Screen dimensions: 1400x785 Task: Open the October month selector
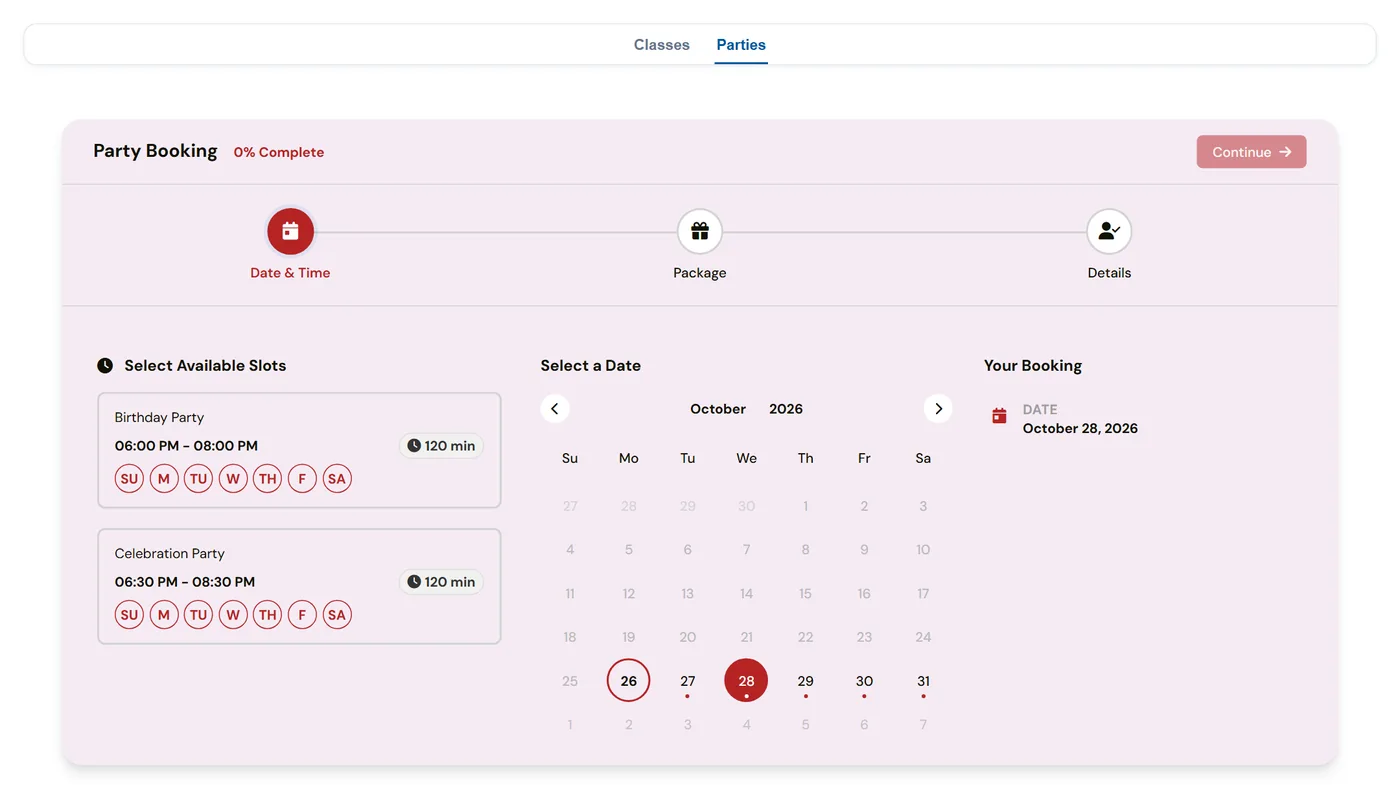[718, 409]
